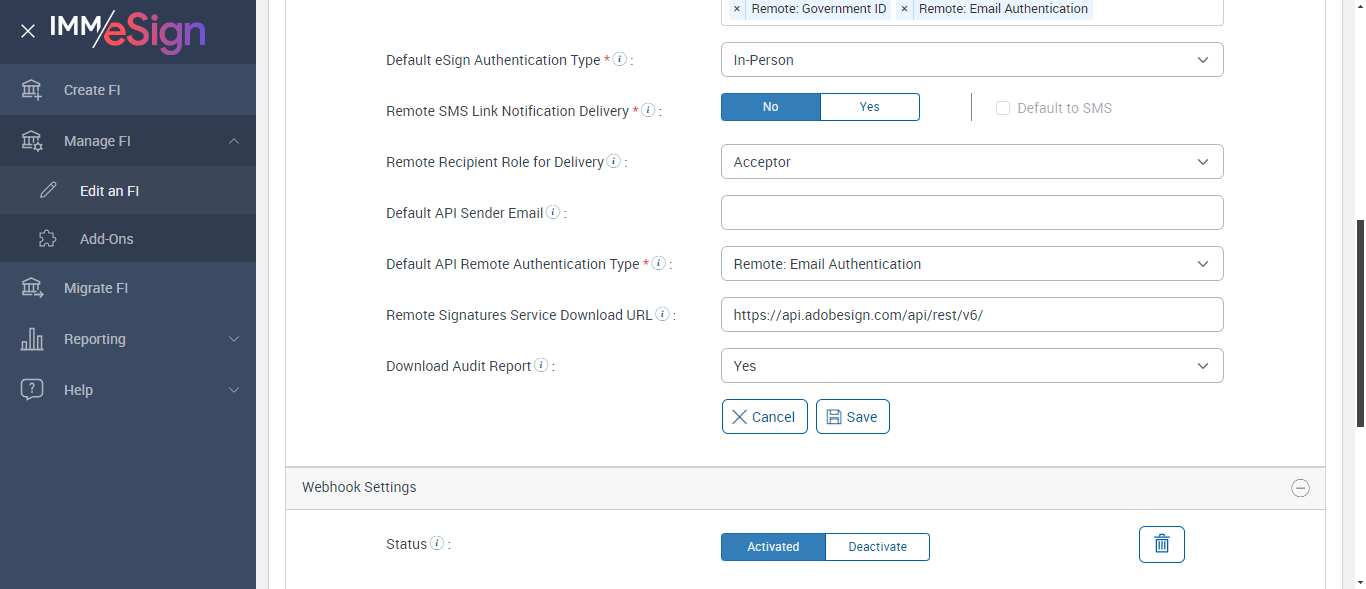Image resolution: width=1366 pixels, height=589 pixels.
Task: Click info icon next to webhook Status
Action: point(436,544)
